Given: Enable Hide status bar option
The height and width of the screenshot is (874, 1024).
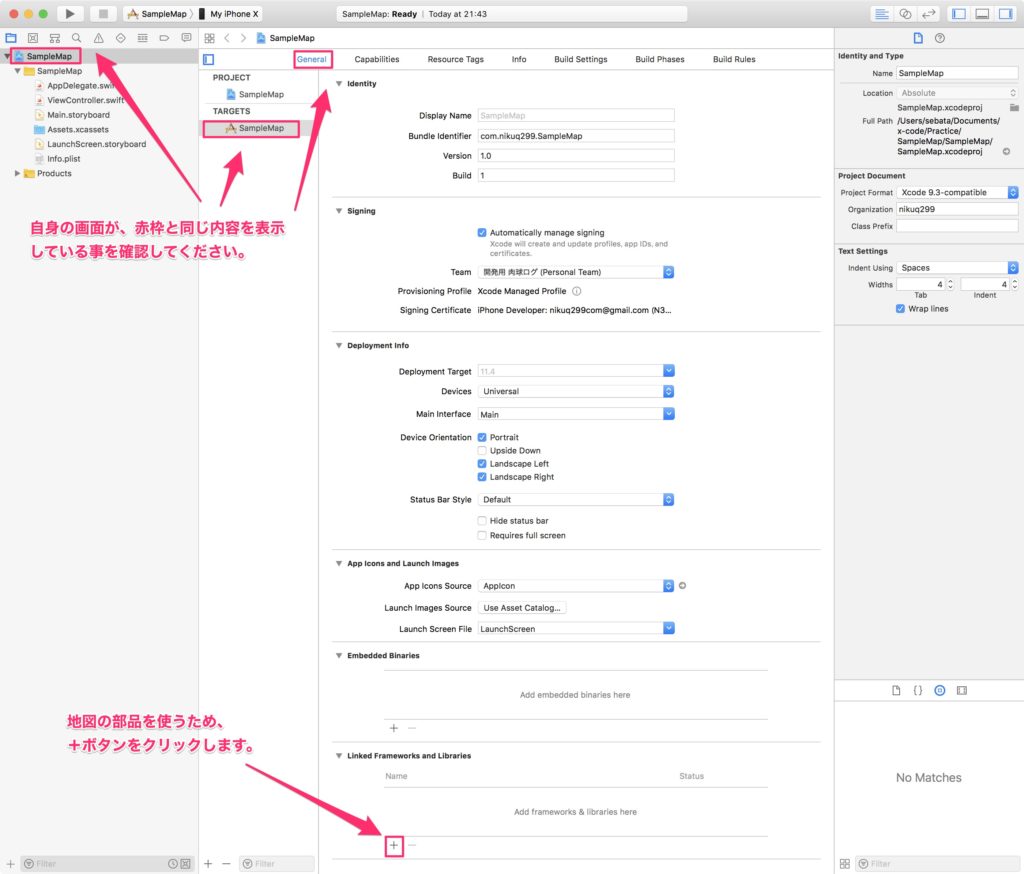Looking at the screenshot, I should pos(482,521).
